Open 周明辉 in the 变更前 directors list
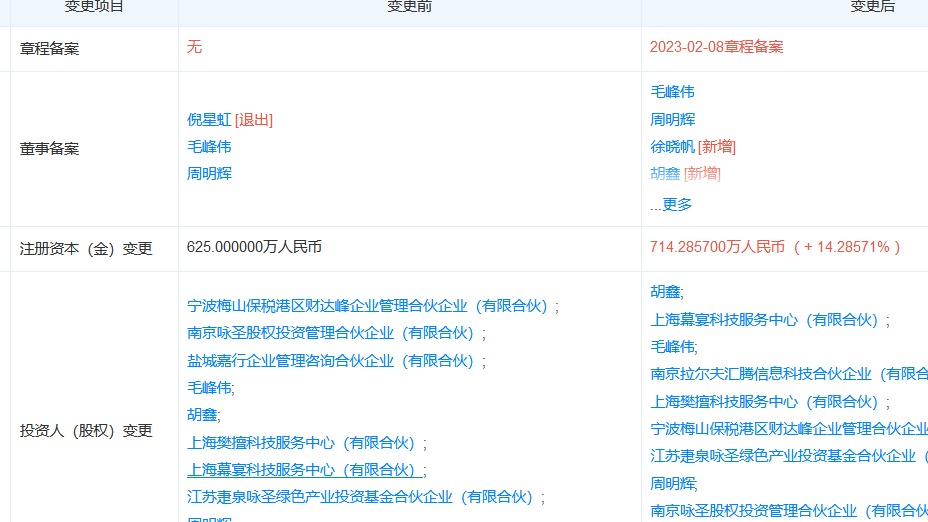This screenshot has width=928, height=522. [x=209, y=173]
